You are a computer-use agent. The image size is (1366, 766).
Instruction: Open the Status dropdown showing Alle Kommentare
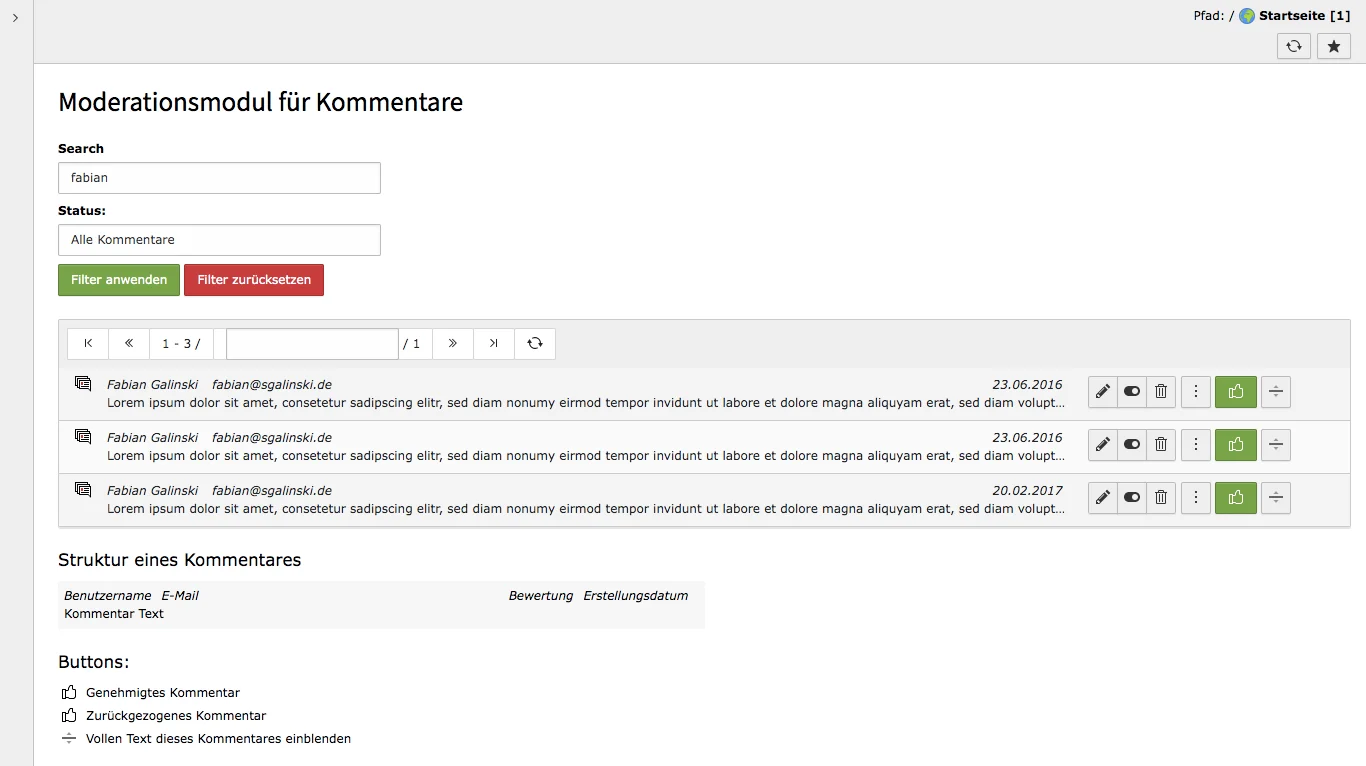219,240
